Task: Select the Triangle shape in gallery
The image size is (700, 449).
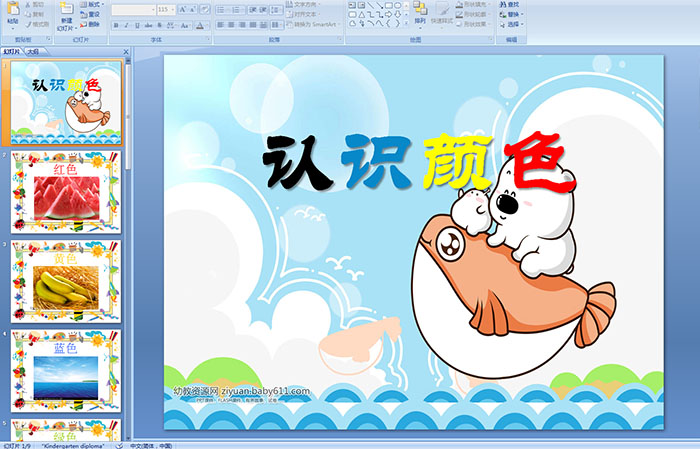Action: (362, 14)
